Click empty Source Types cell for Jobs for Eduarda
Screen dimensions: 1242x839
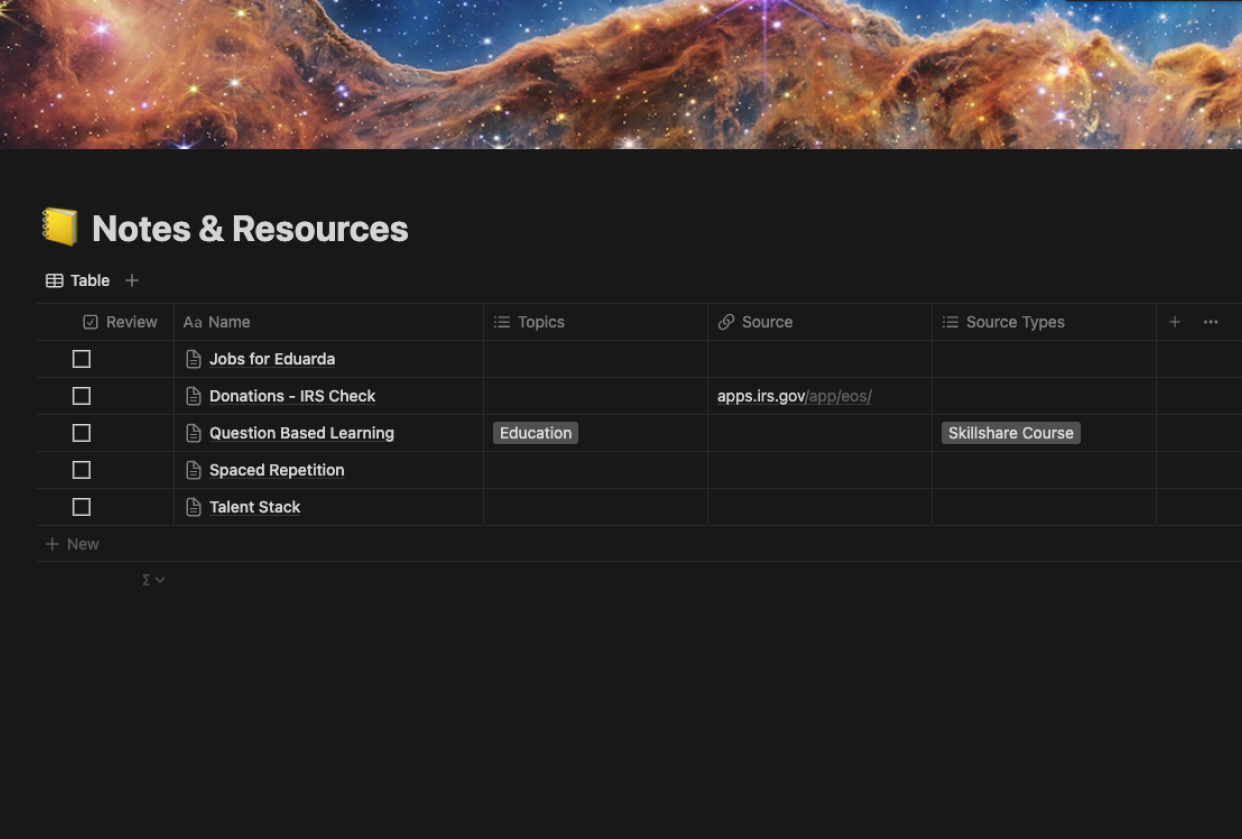(1044, 359)
